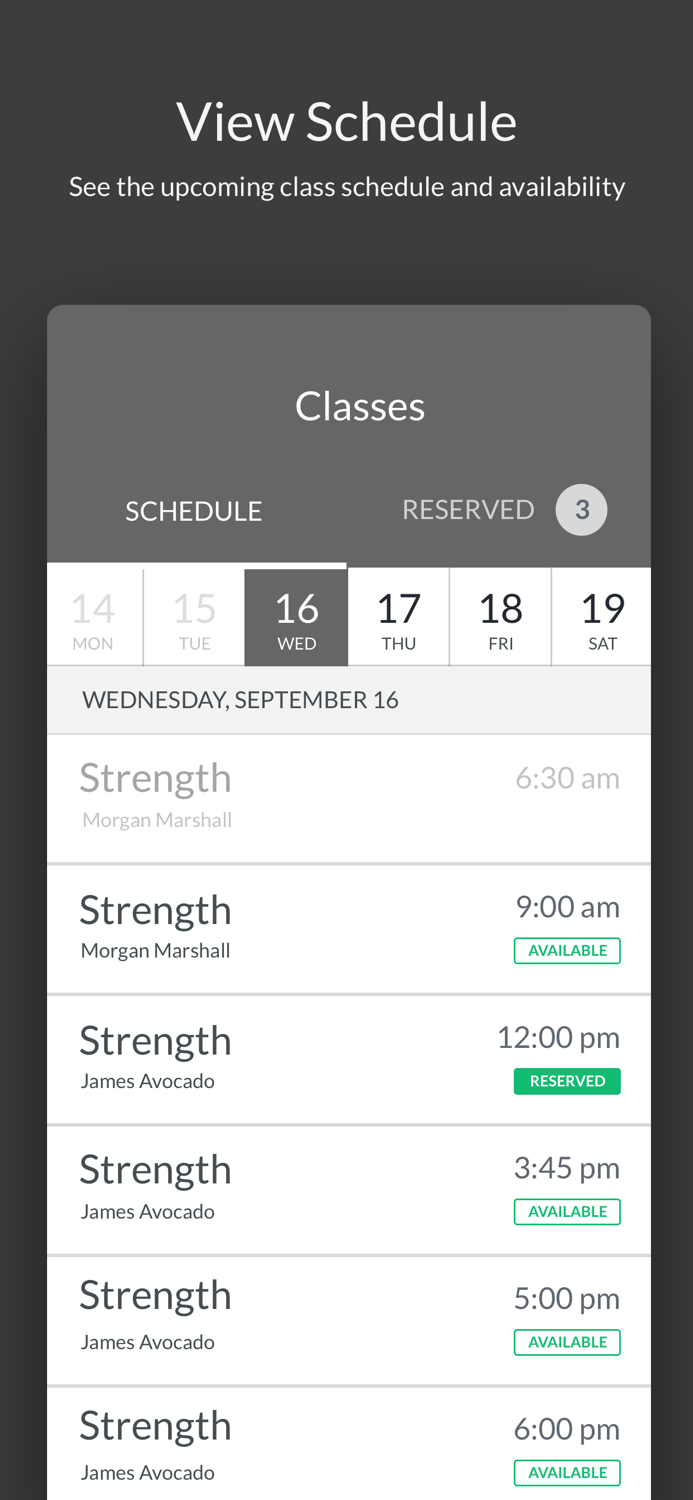The height and width of the screenshot is (1500, 693).
Task: Open the 6:30 am Strength class
Action: pyautogui.click(x=155, y=779)
